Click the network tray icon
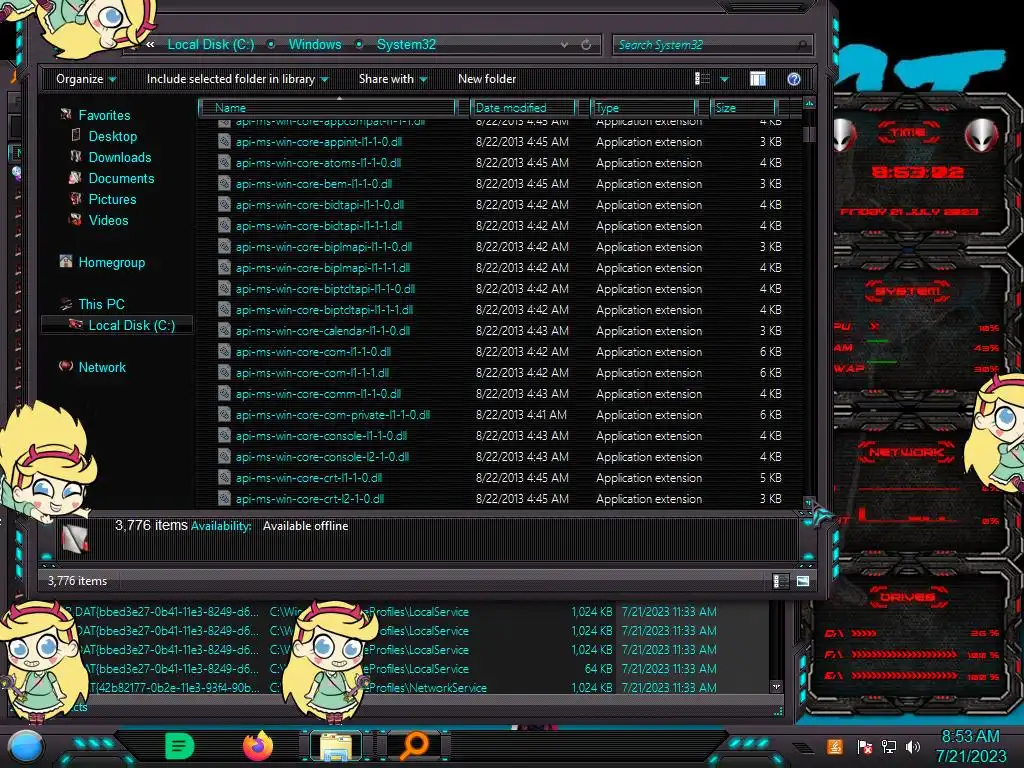This screenshot has width=1024, height=768. pos(888,746)
